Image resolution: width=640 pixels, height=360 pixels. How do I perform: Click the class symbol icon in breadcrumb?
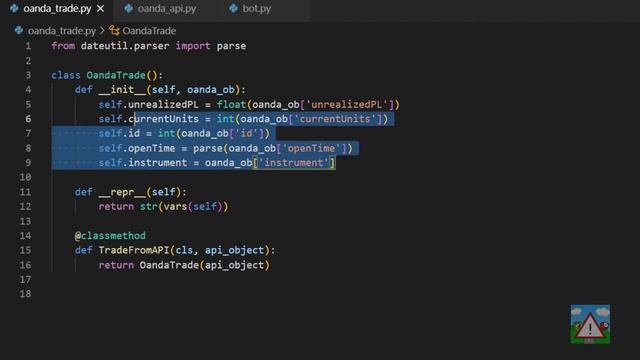(x=114, y=31)
